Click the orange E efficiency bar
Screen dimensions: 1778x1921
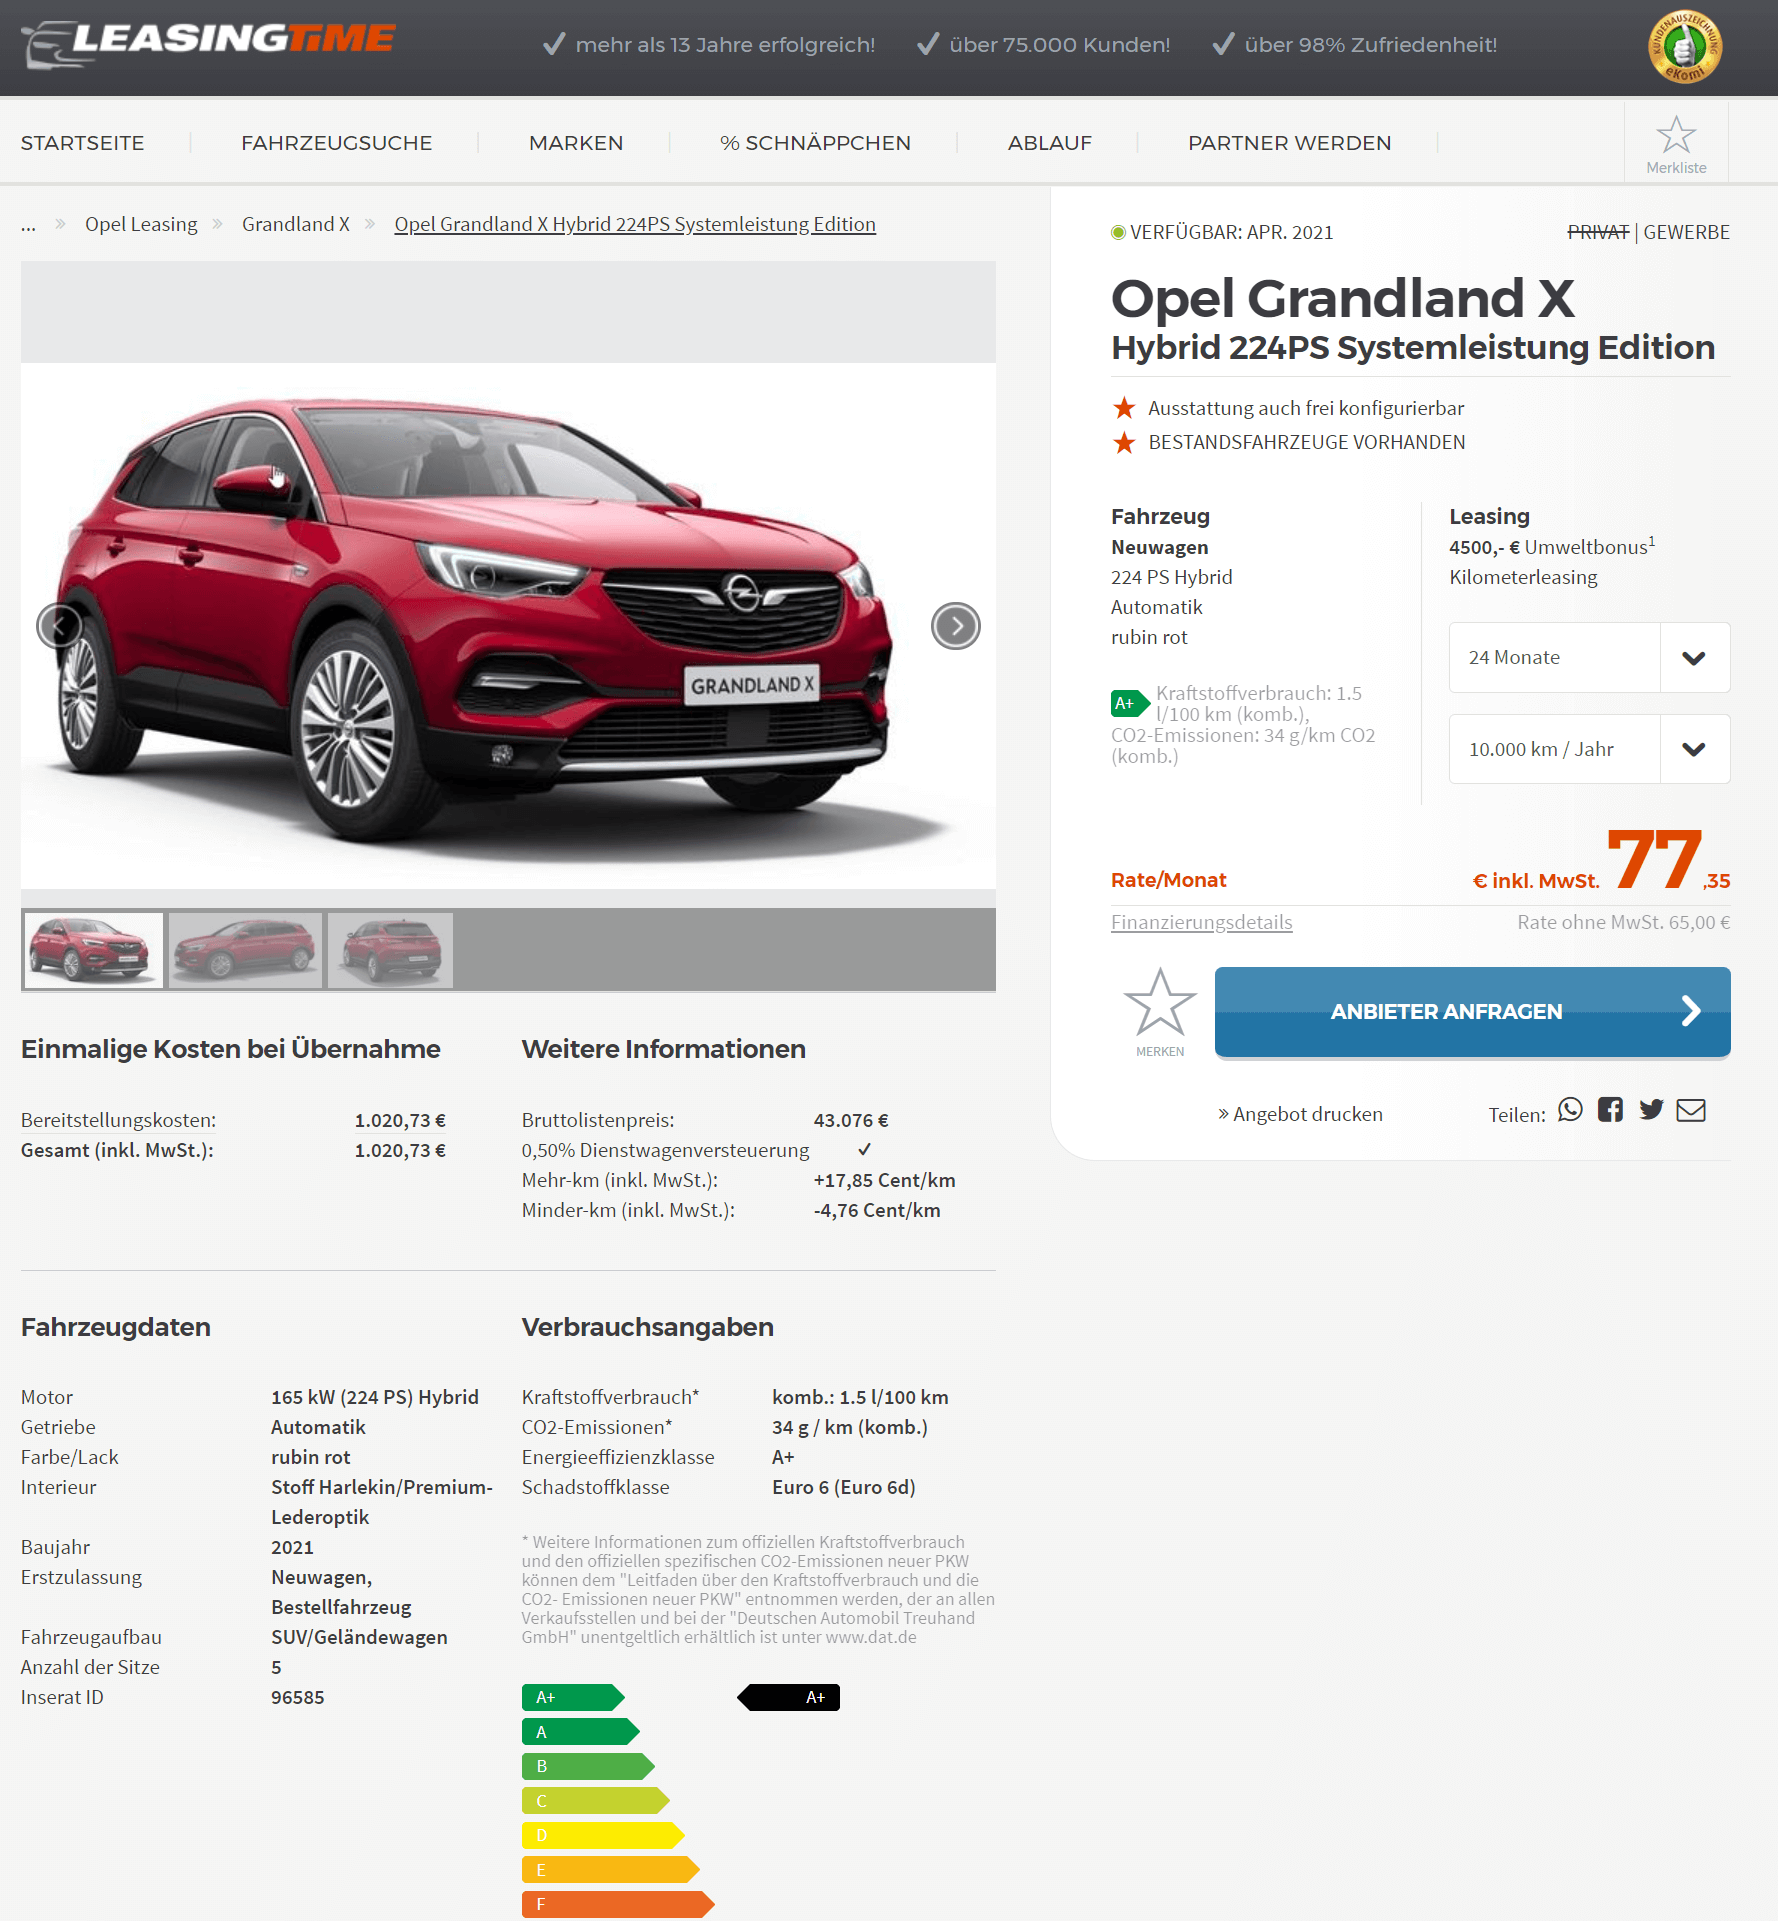611,1870
